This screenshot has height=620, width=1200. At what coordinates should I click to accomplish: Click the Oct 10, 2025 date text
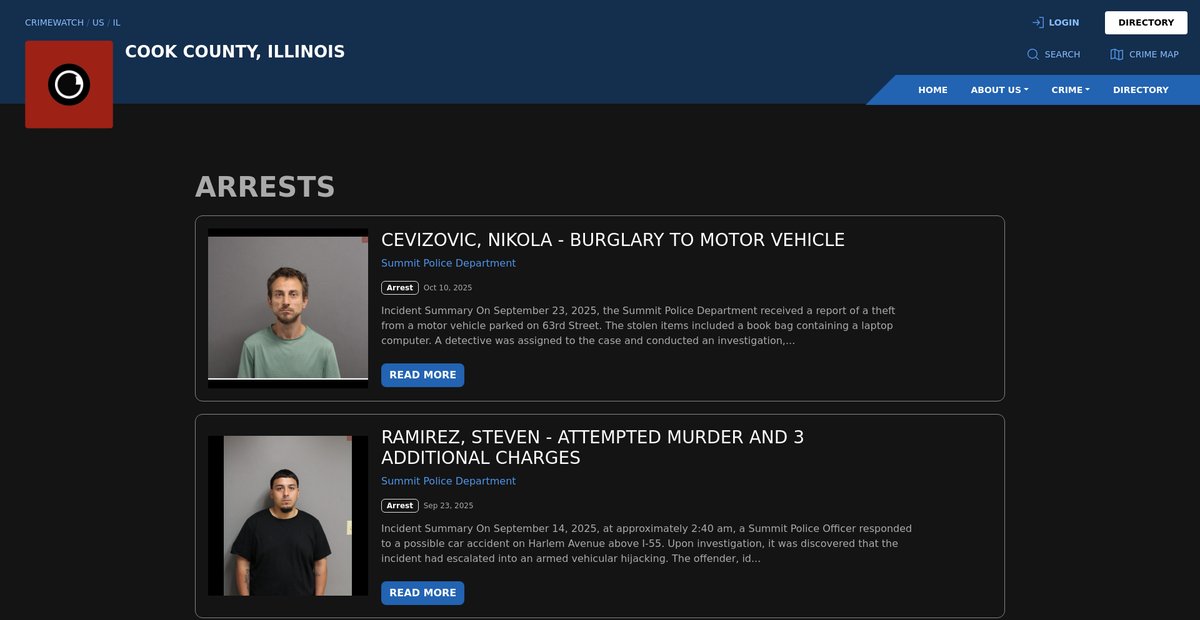(448, 288)
